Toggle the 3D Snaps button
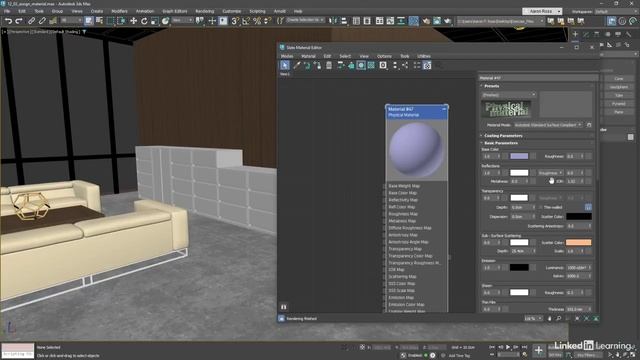The height and width of the screenshot is (360, 640). [x=235, y=21]
